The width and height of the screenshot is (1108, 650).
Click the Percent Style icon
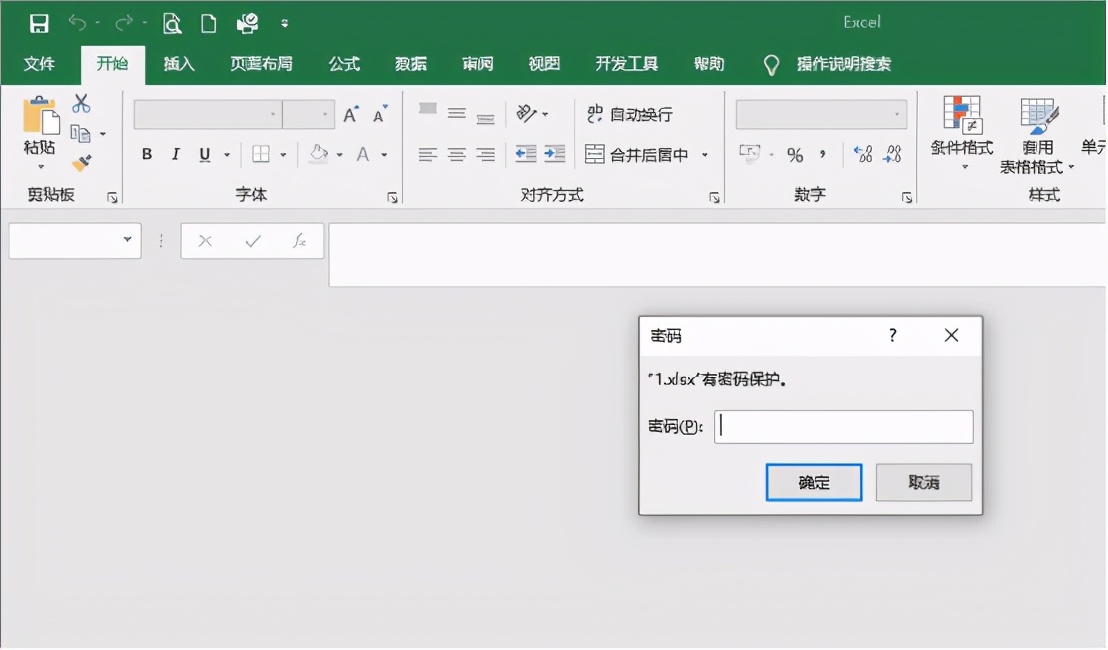pos(795,154)
